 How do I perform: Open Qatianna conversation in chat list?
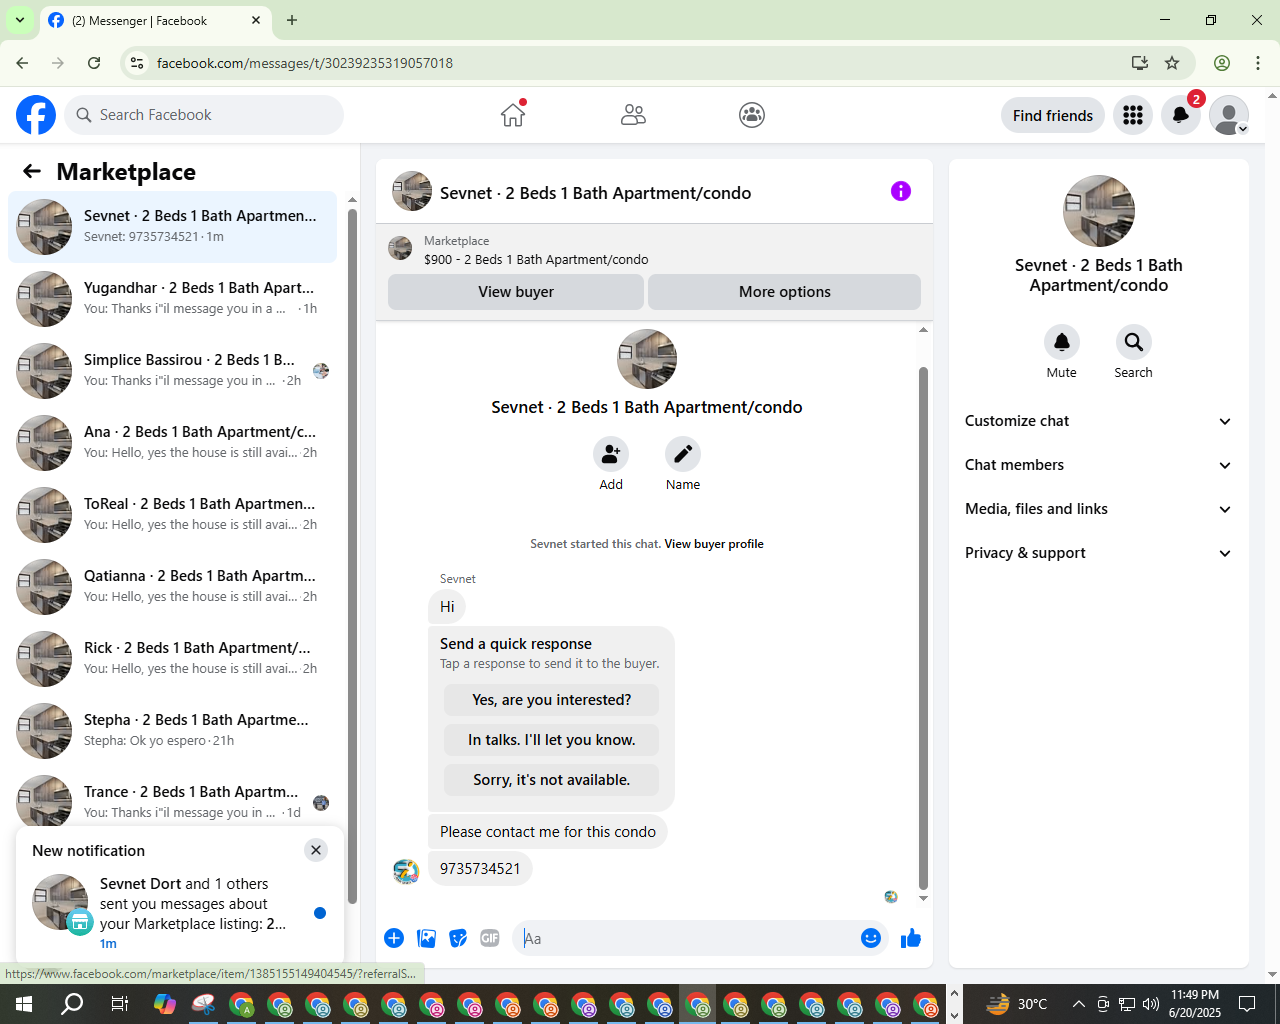[173, 587]
